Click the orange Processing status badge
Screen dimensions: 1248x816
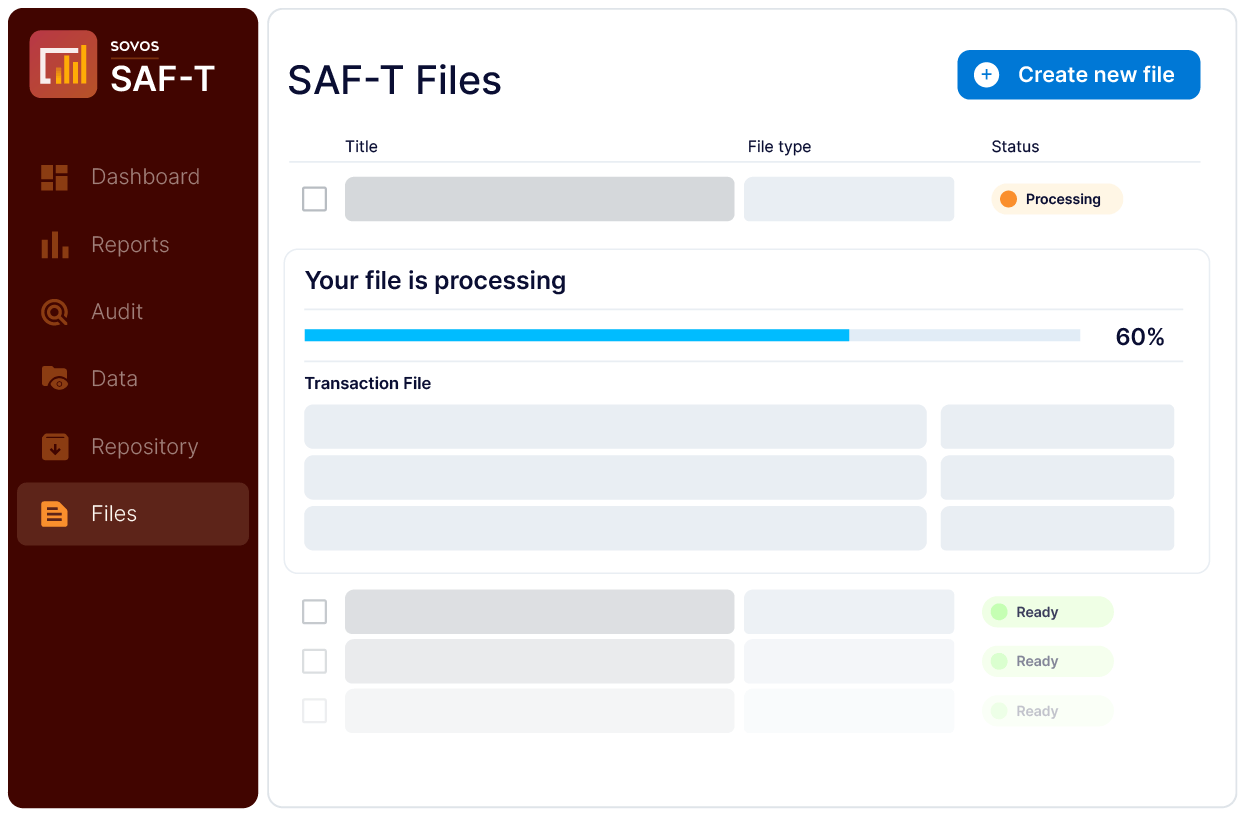pyautogui.click(x=1057, y=199)
